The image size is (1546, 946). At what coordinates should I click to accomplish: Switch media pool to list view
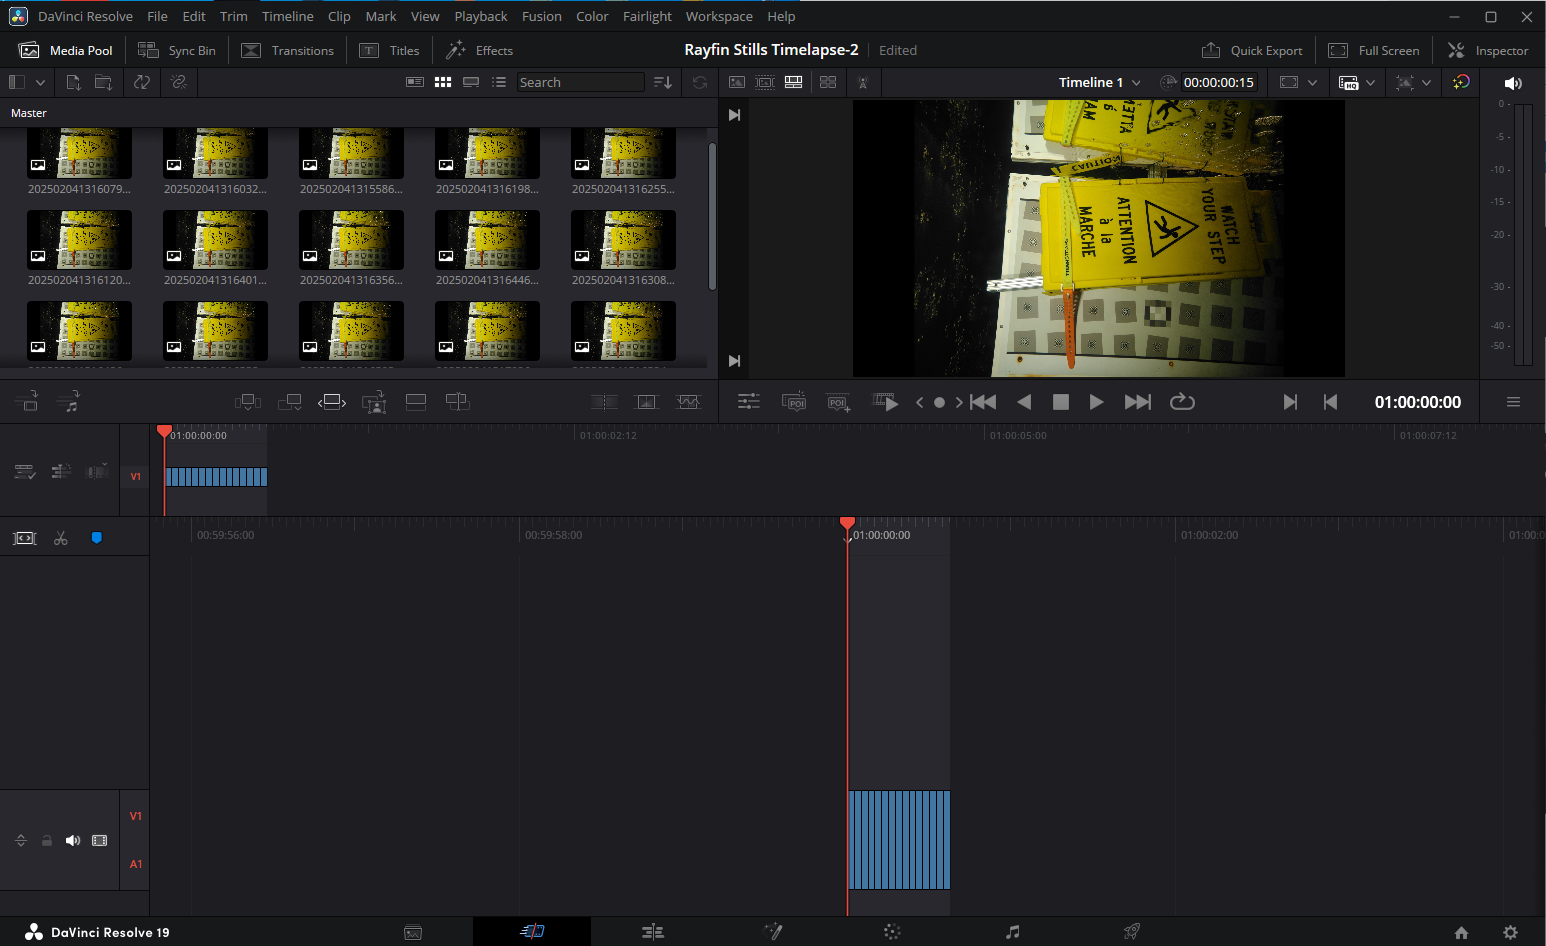coord(499,82)
